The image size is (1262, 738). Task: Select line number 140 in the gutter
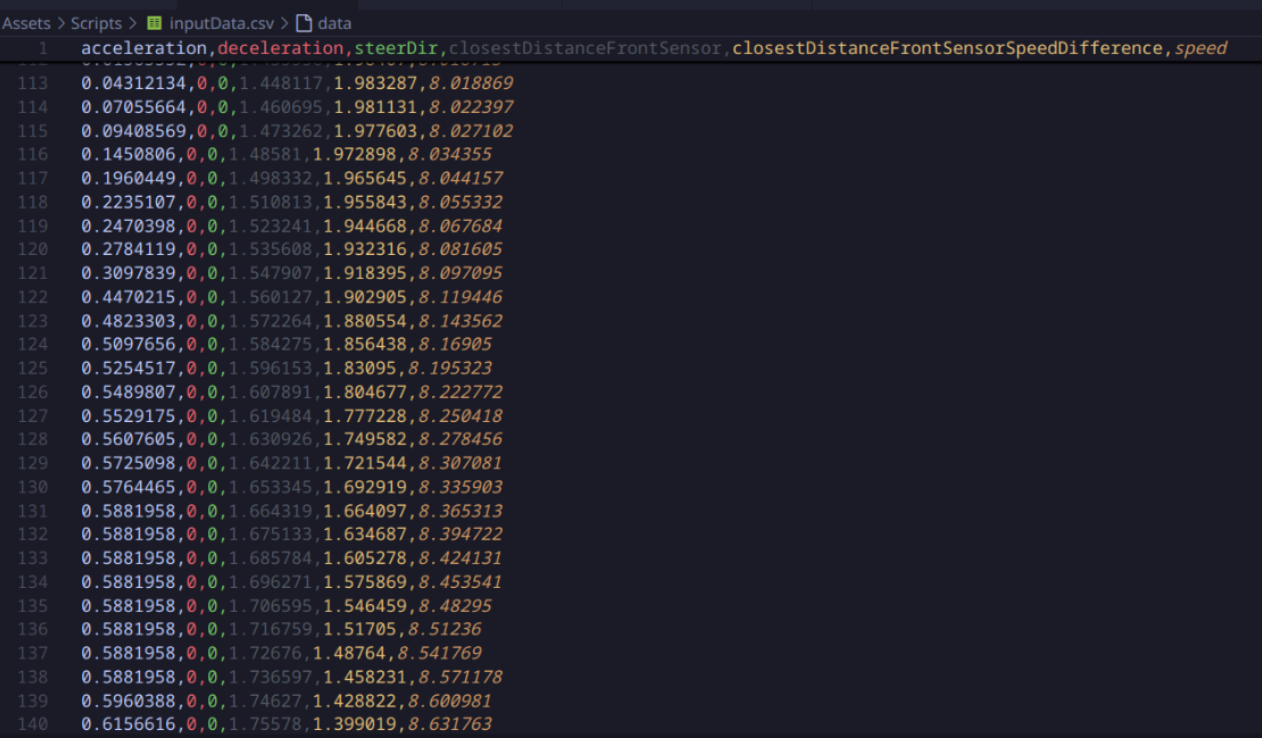coord(33,724)
